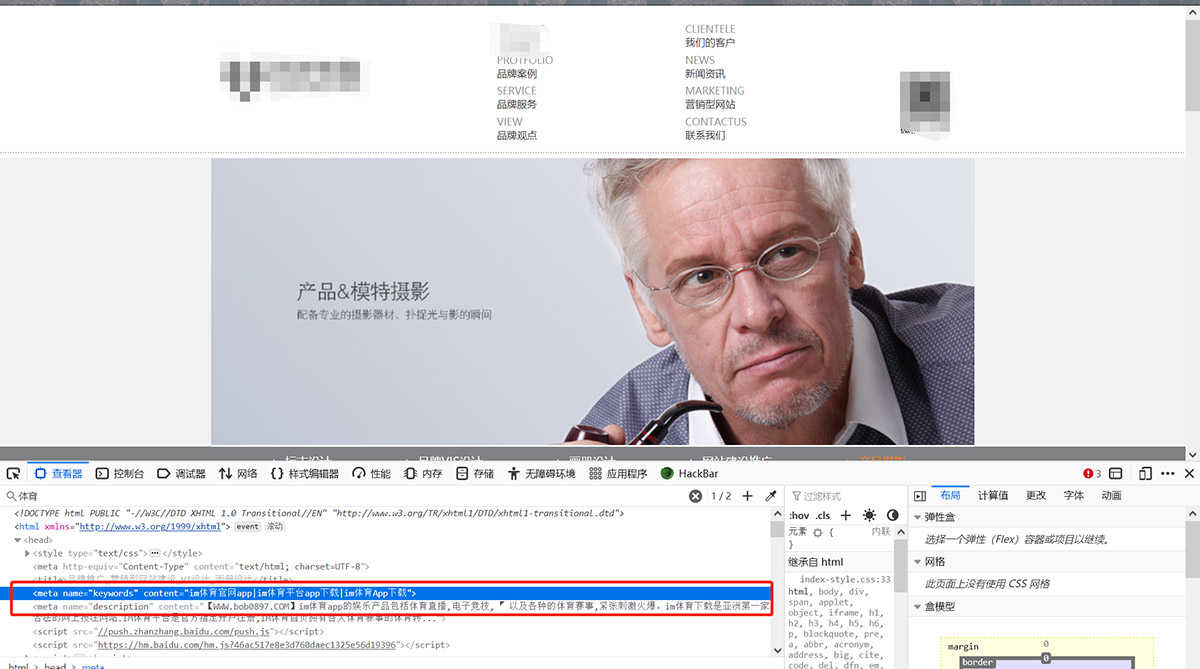Select the DOCTYPE declaration line
The width and height of the screenshot is (1200, 669).
coord(318,513)
